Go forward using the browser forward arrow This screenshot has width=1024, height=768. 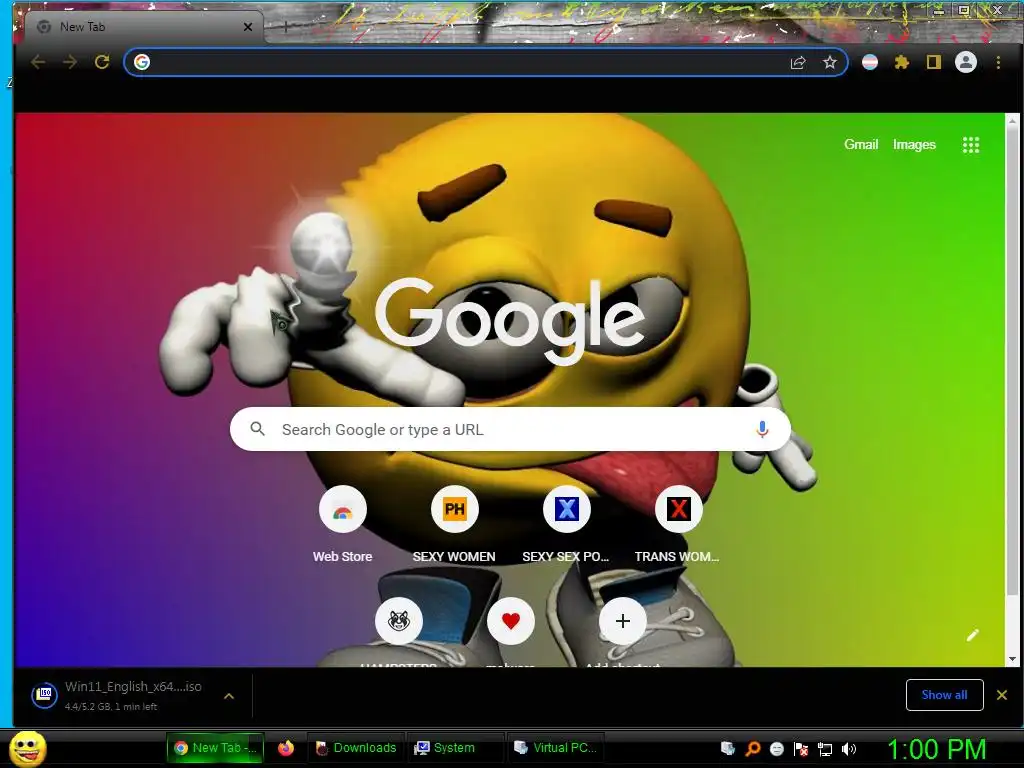(x=70, y=62)
